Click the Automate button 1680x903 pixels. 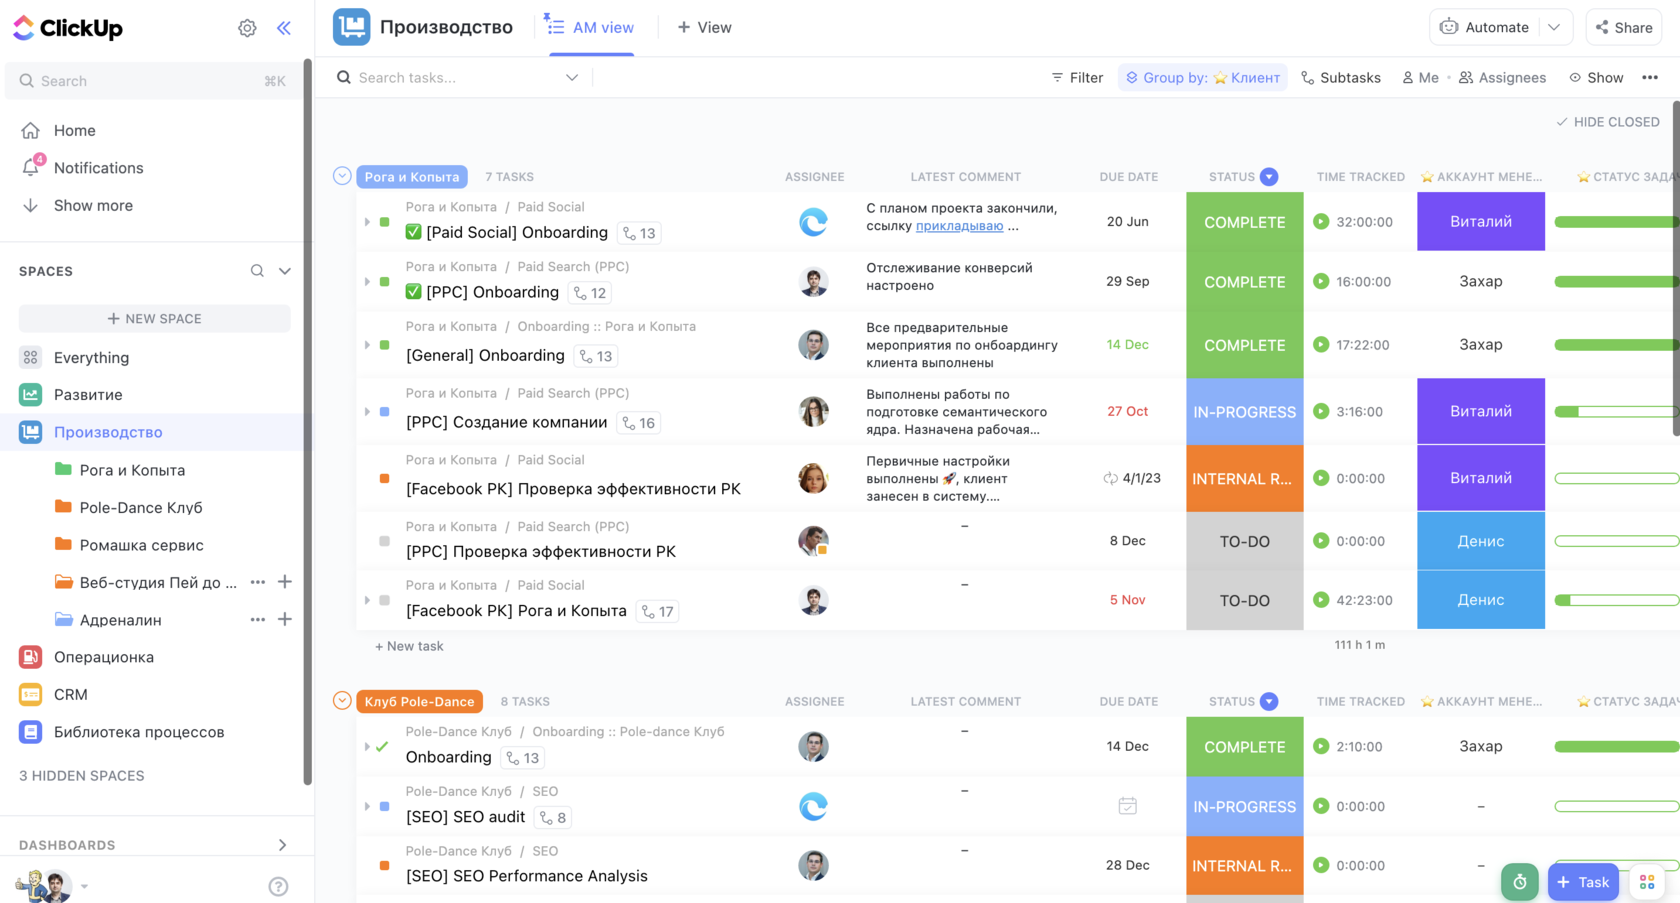pyautogui.click(x=1485, y=27)
